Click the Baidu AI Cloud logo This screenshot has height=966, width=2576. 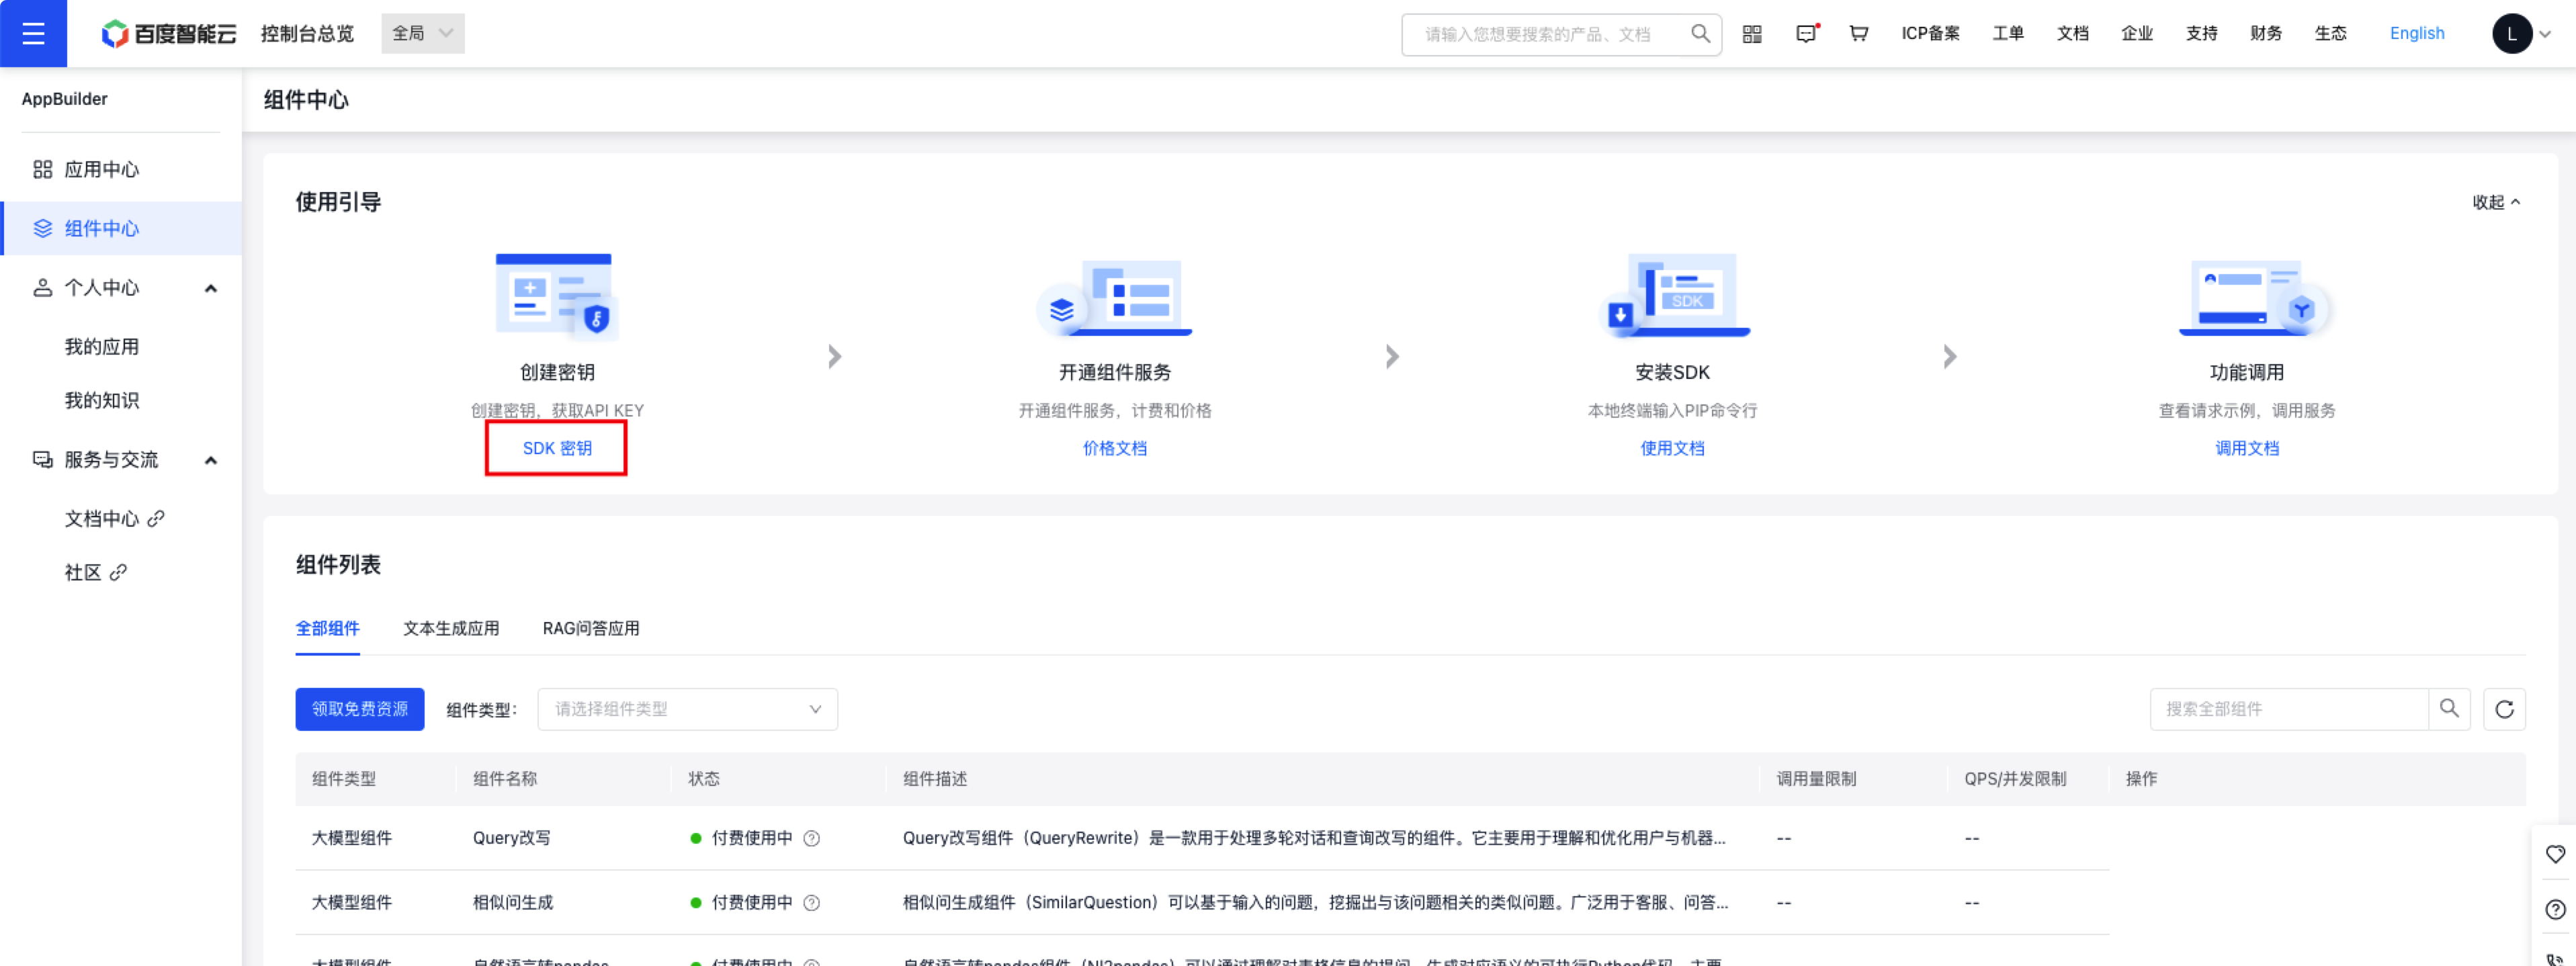[169, 33]
